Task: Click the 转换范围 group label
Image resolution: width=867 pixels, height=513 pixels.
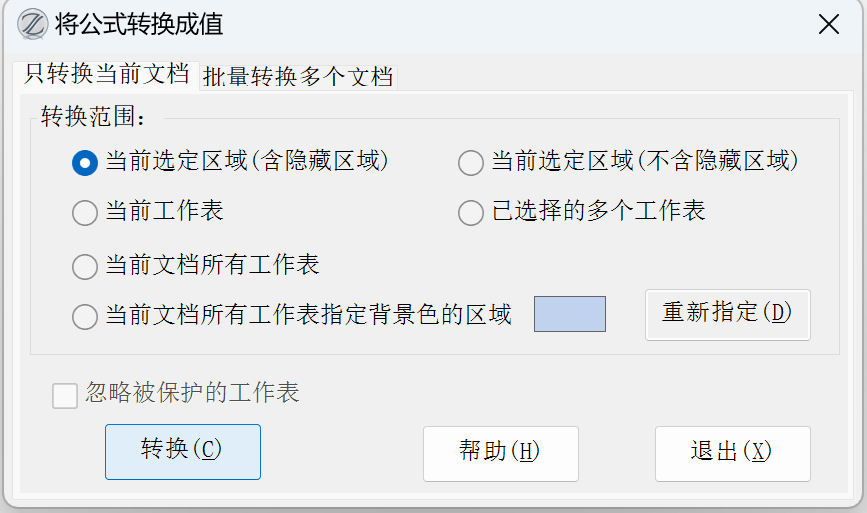Action: pos(93,117)
